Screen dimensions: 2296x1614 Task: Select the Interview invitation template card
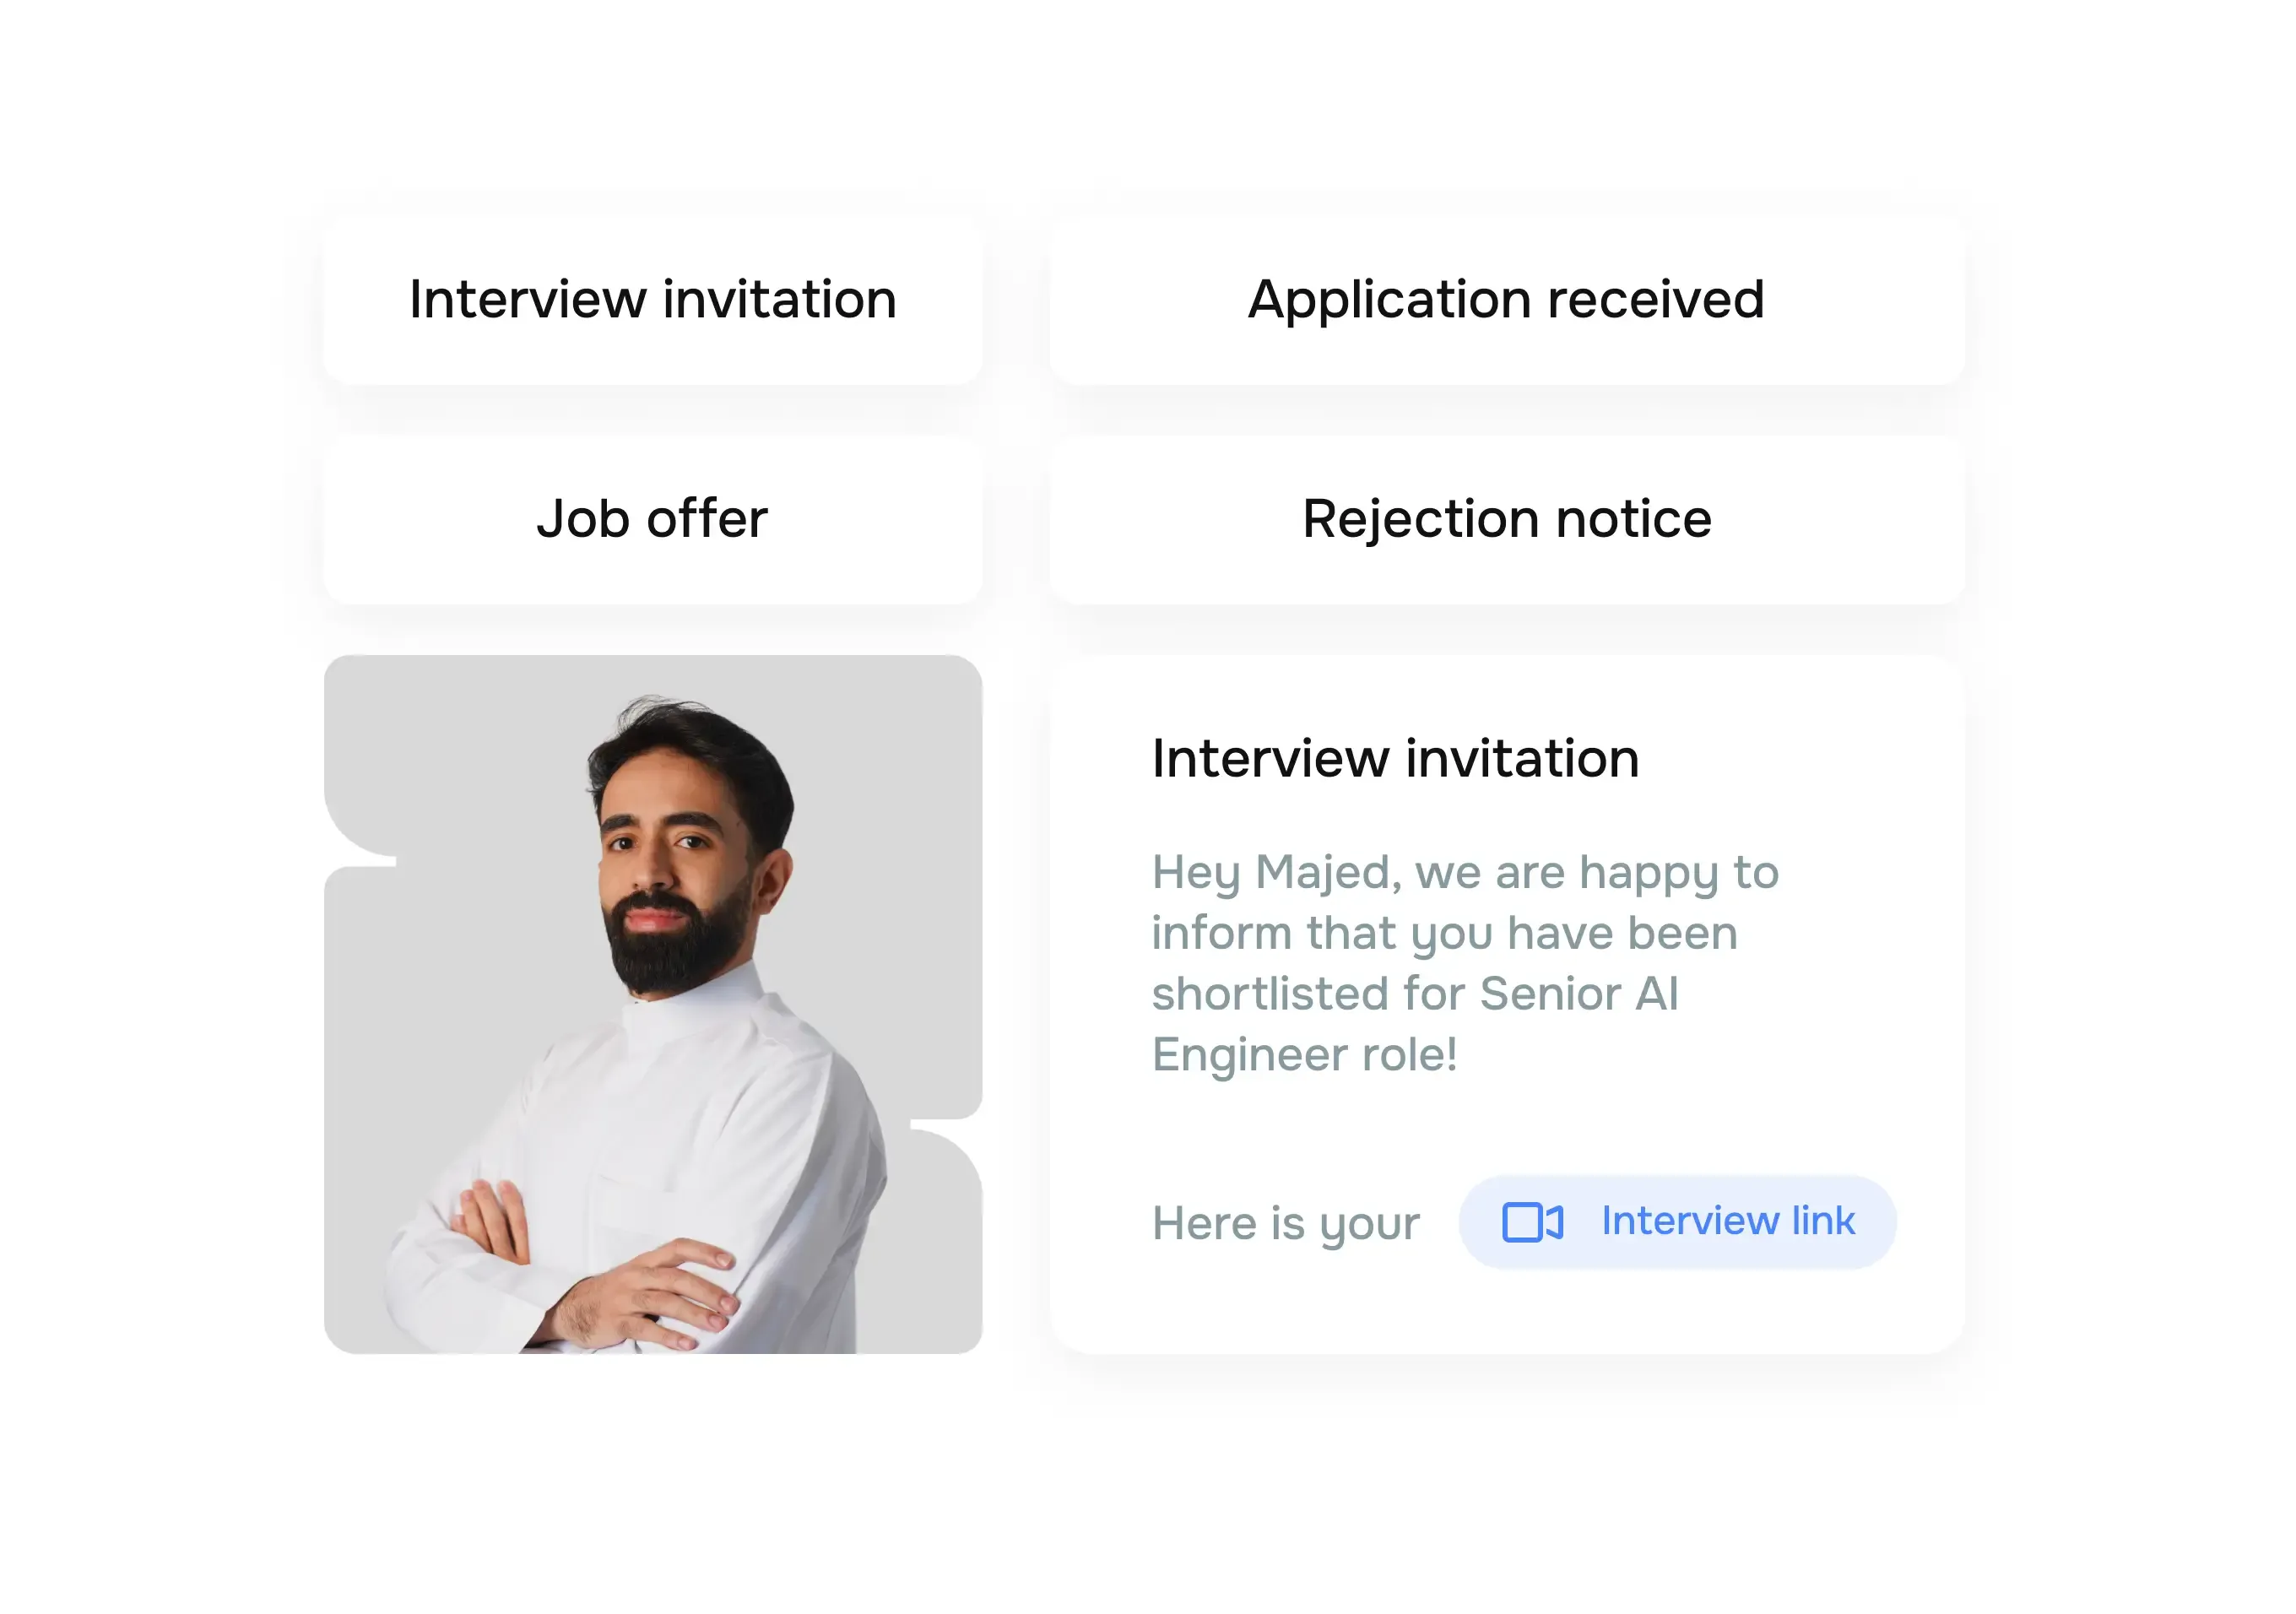(x=652, y=300)
